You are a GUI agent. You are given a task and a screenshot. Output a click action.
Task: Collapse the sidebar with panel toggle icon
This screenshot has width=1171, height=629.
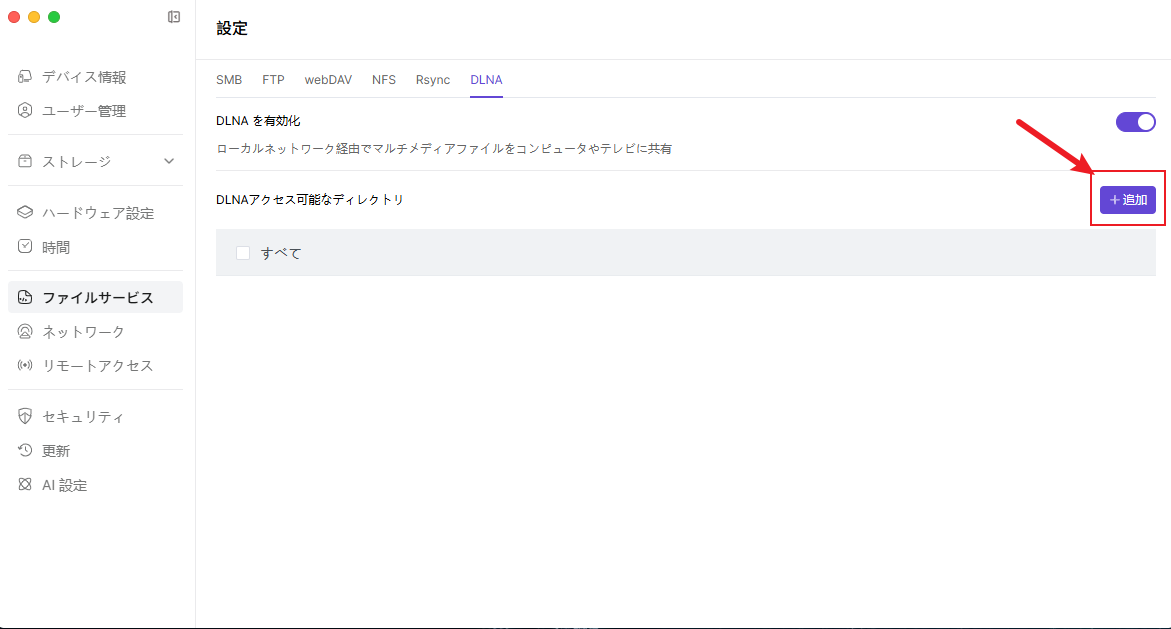174,17
